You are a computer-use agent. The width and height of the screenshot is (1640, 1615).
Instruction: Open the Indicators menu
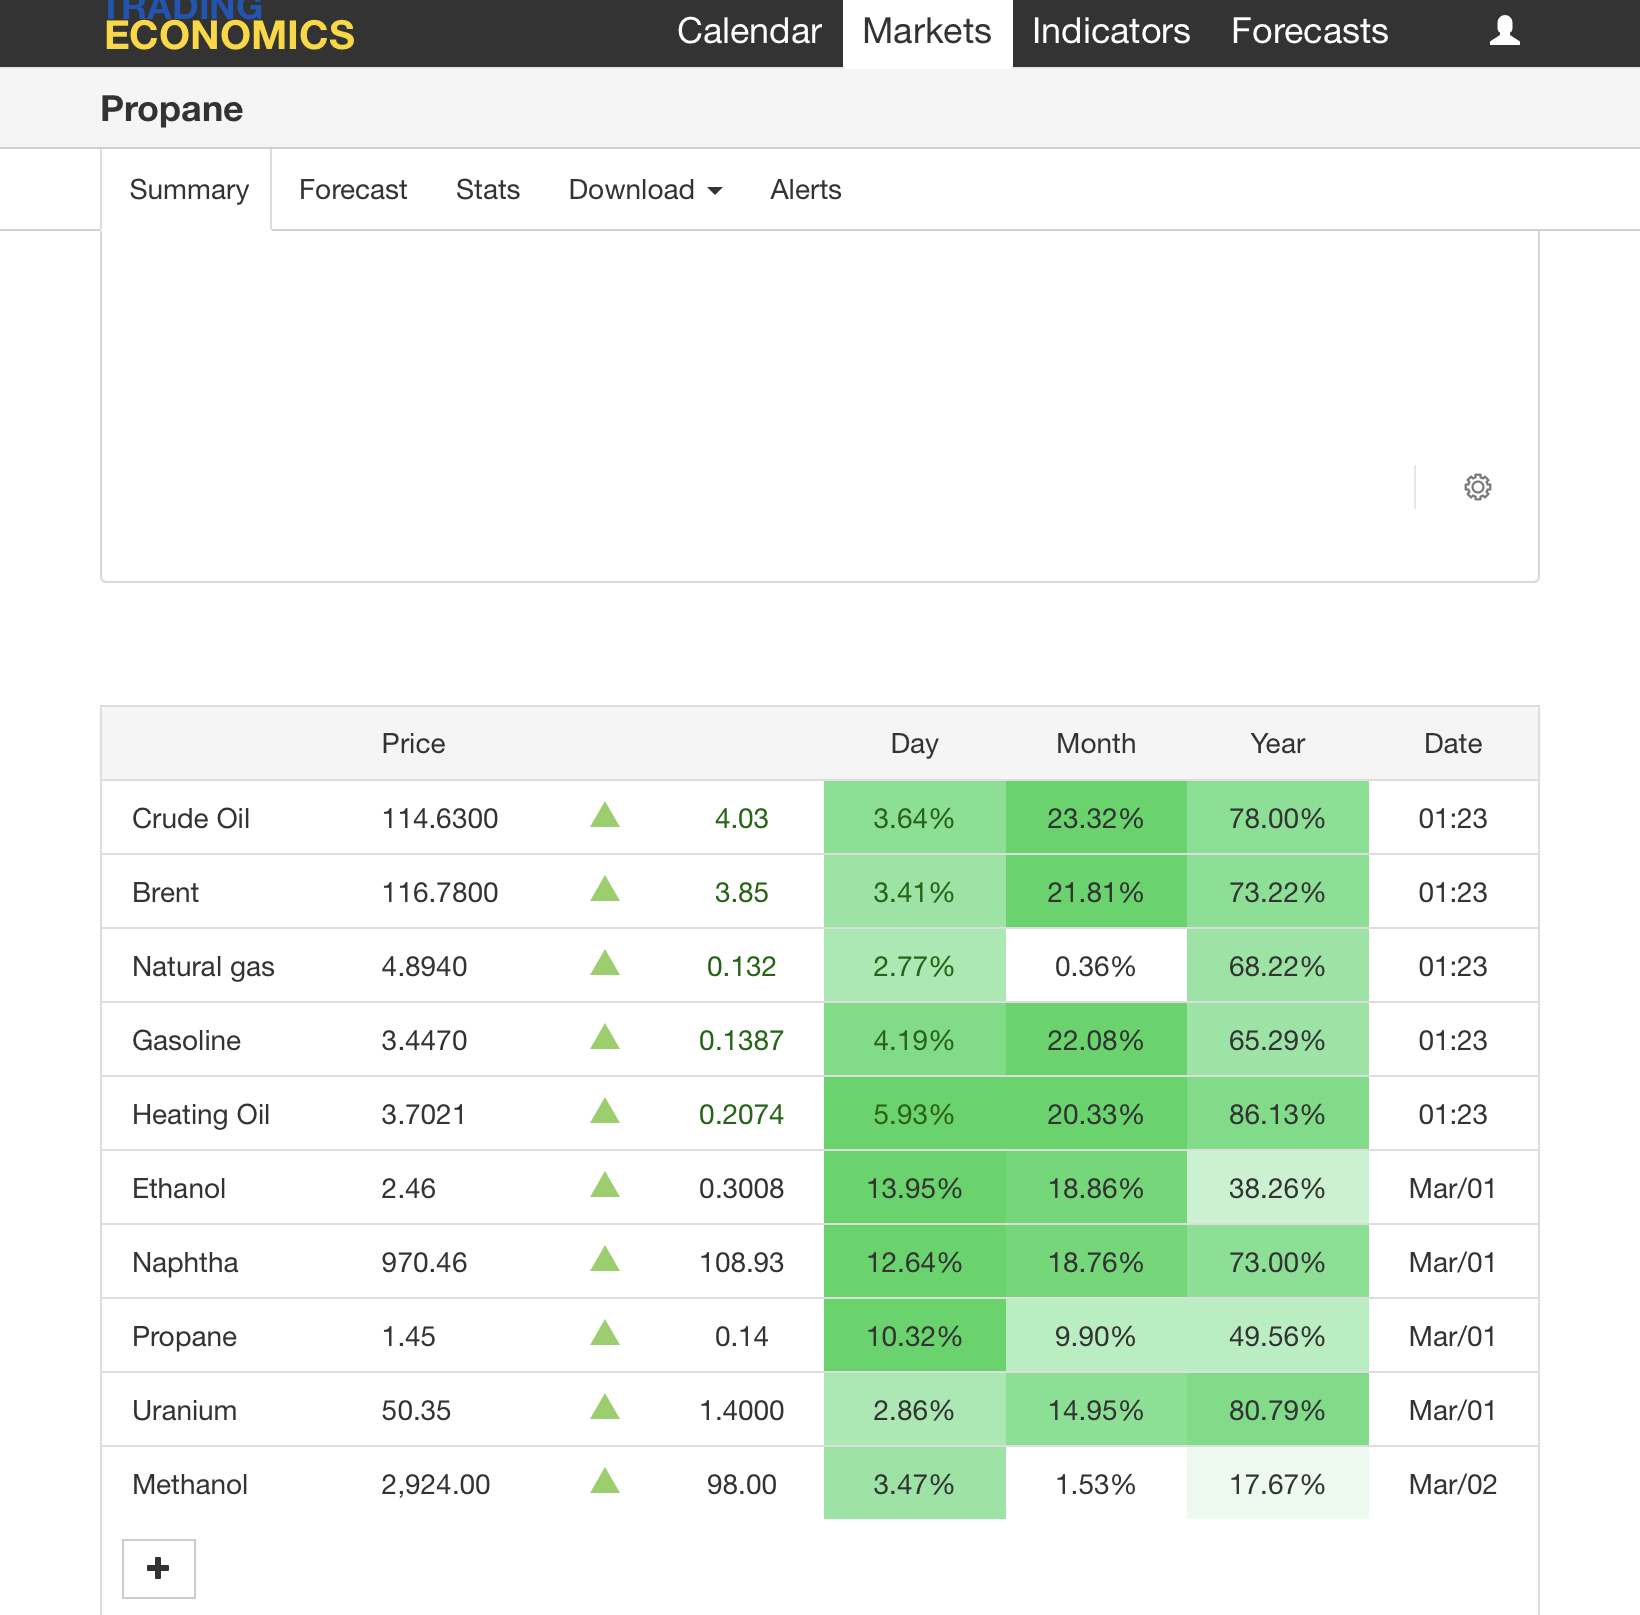1110,31
